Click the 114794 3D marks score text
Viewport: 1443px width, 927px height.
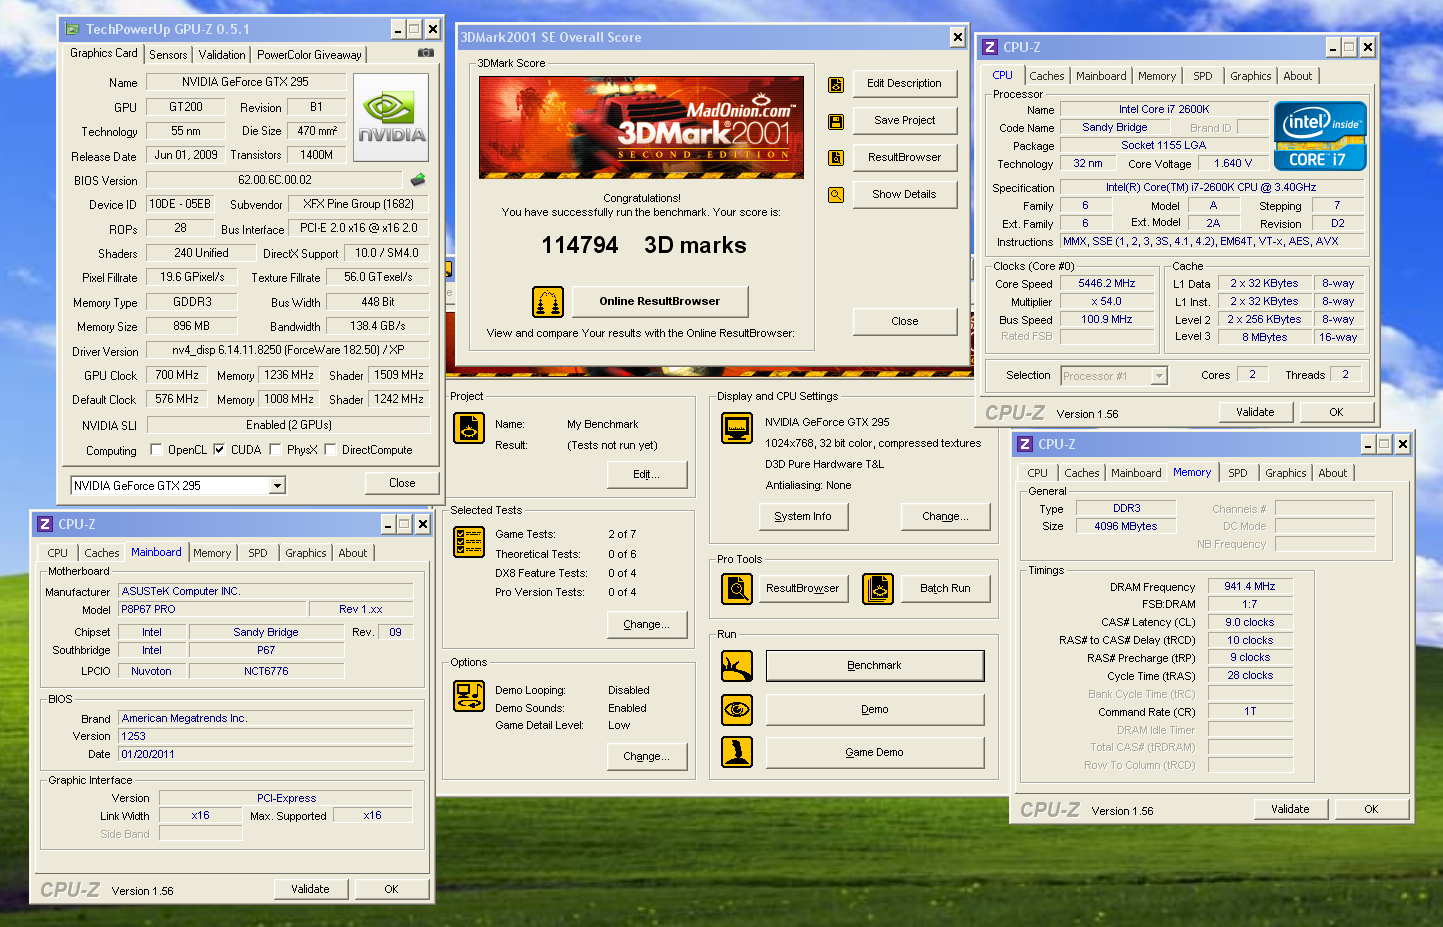[643, 245]
